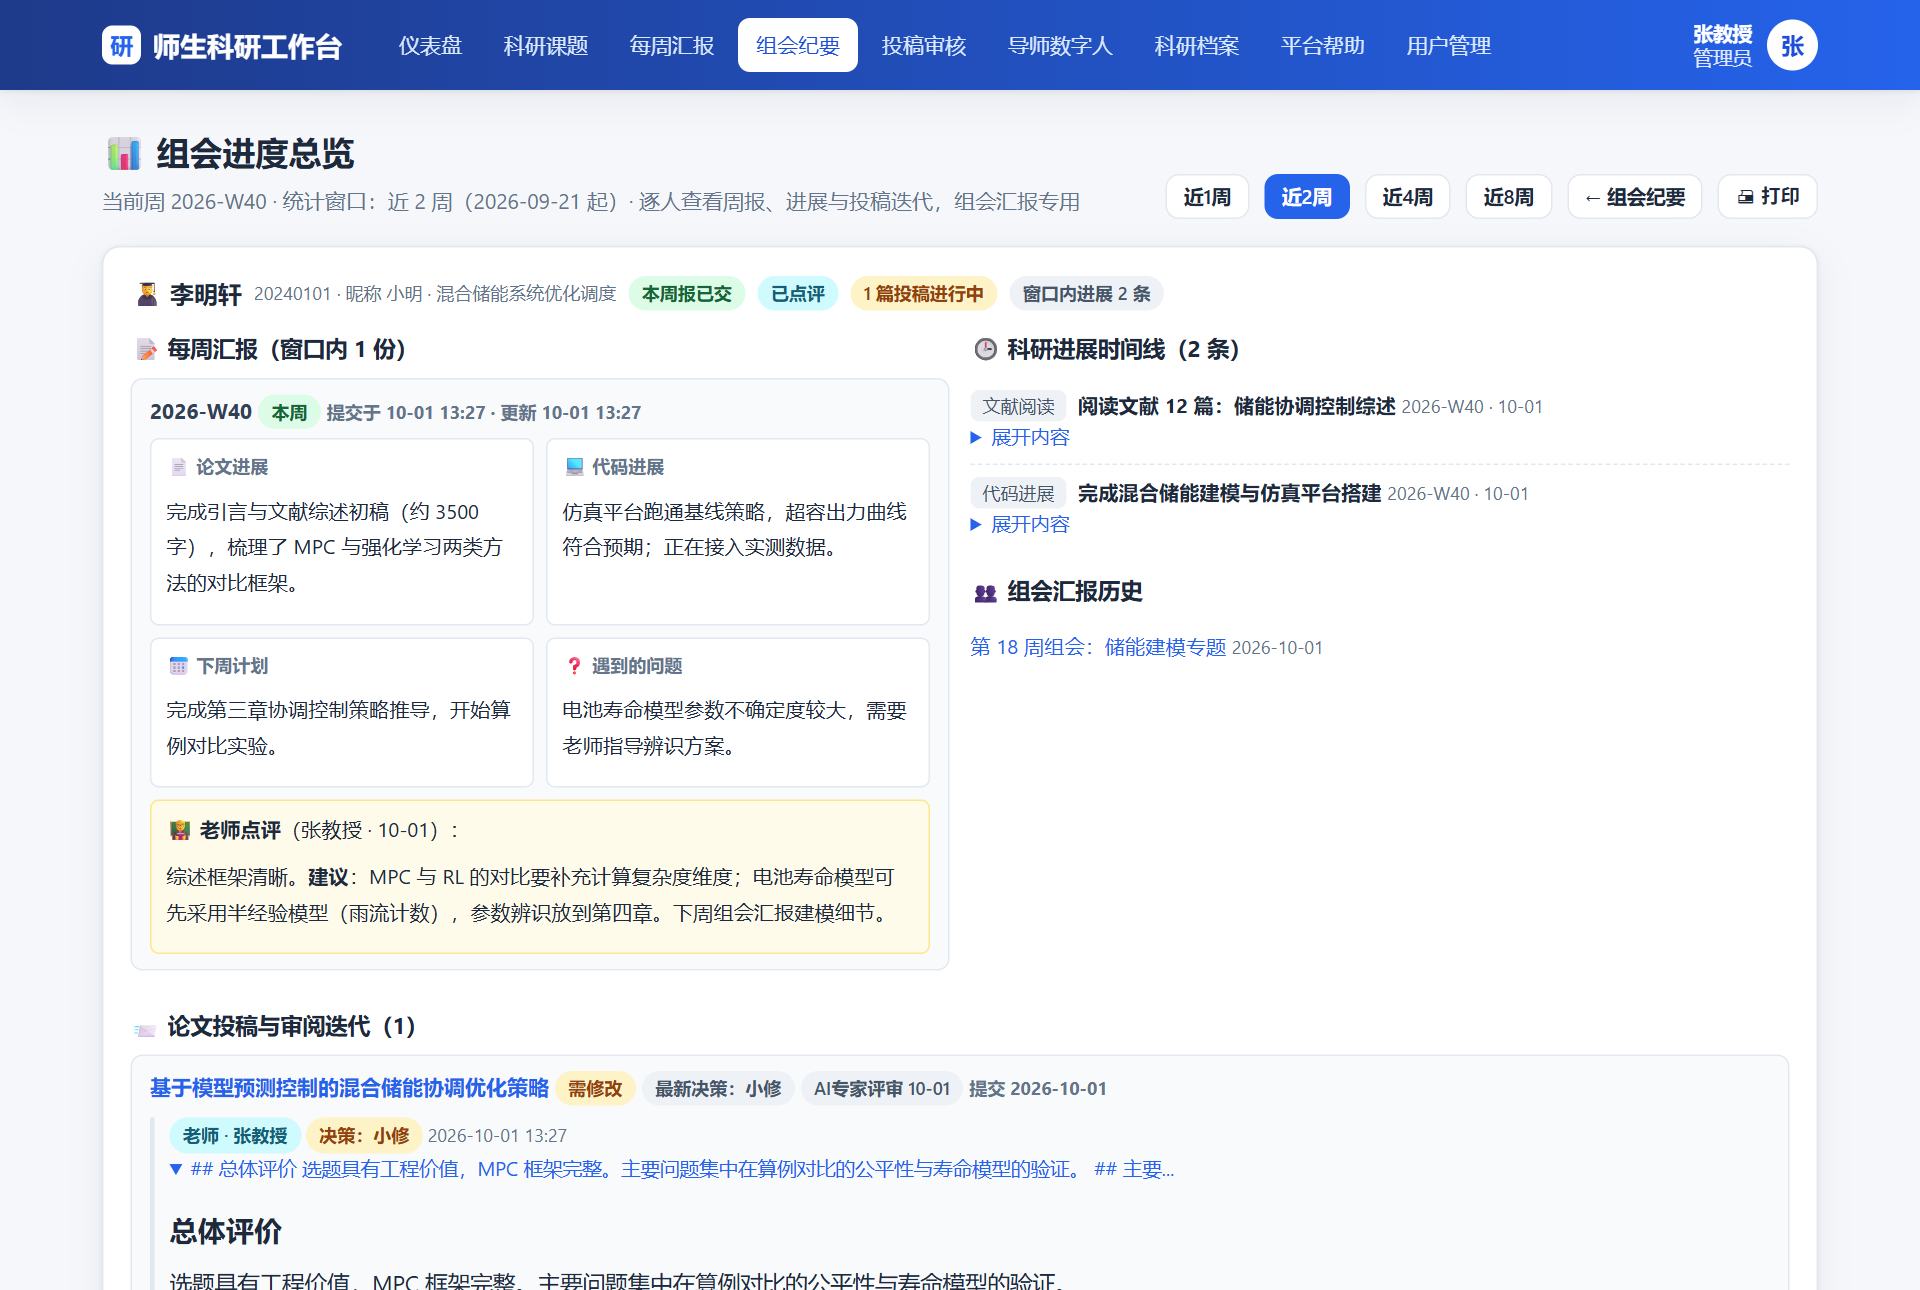Click the teacher icon by 老师点评

coord(179,830)
